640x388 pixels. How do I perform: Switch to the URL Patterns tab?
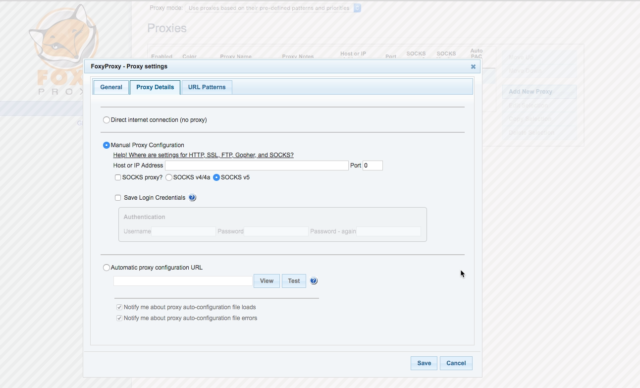207,87
